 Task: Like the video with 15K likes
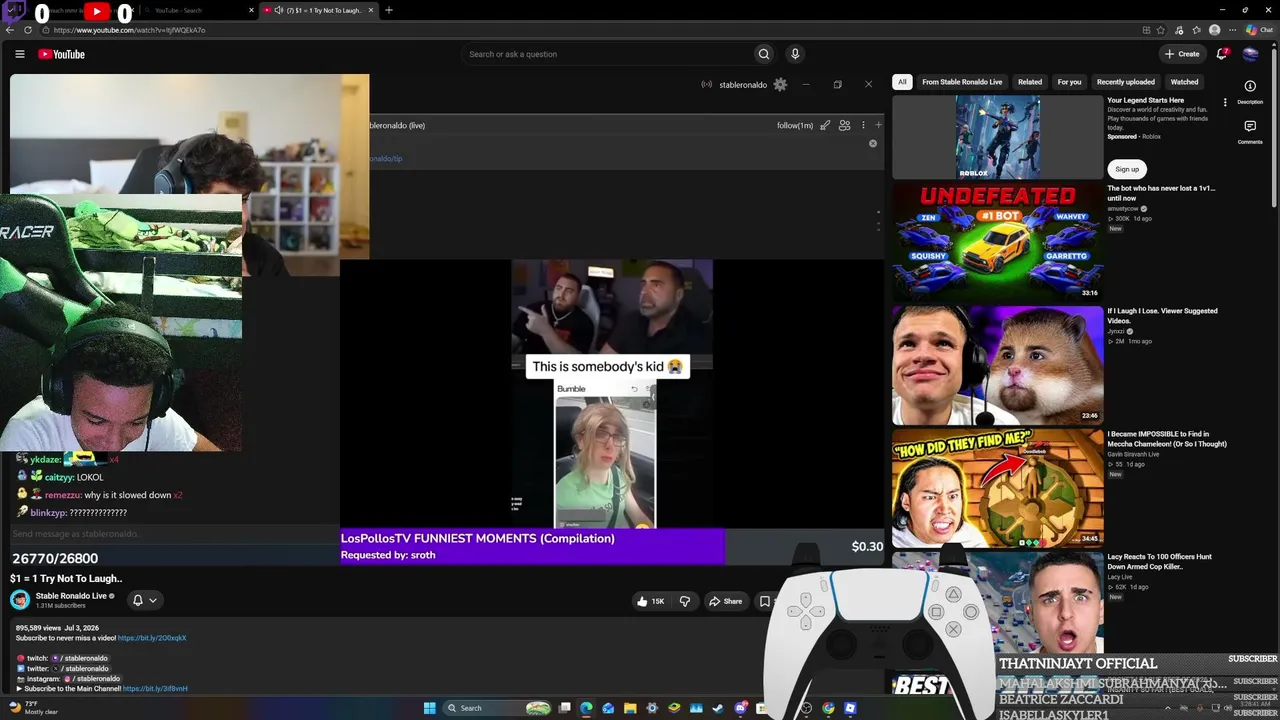tap(650, 601)
